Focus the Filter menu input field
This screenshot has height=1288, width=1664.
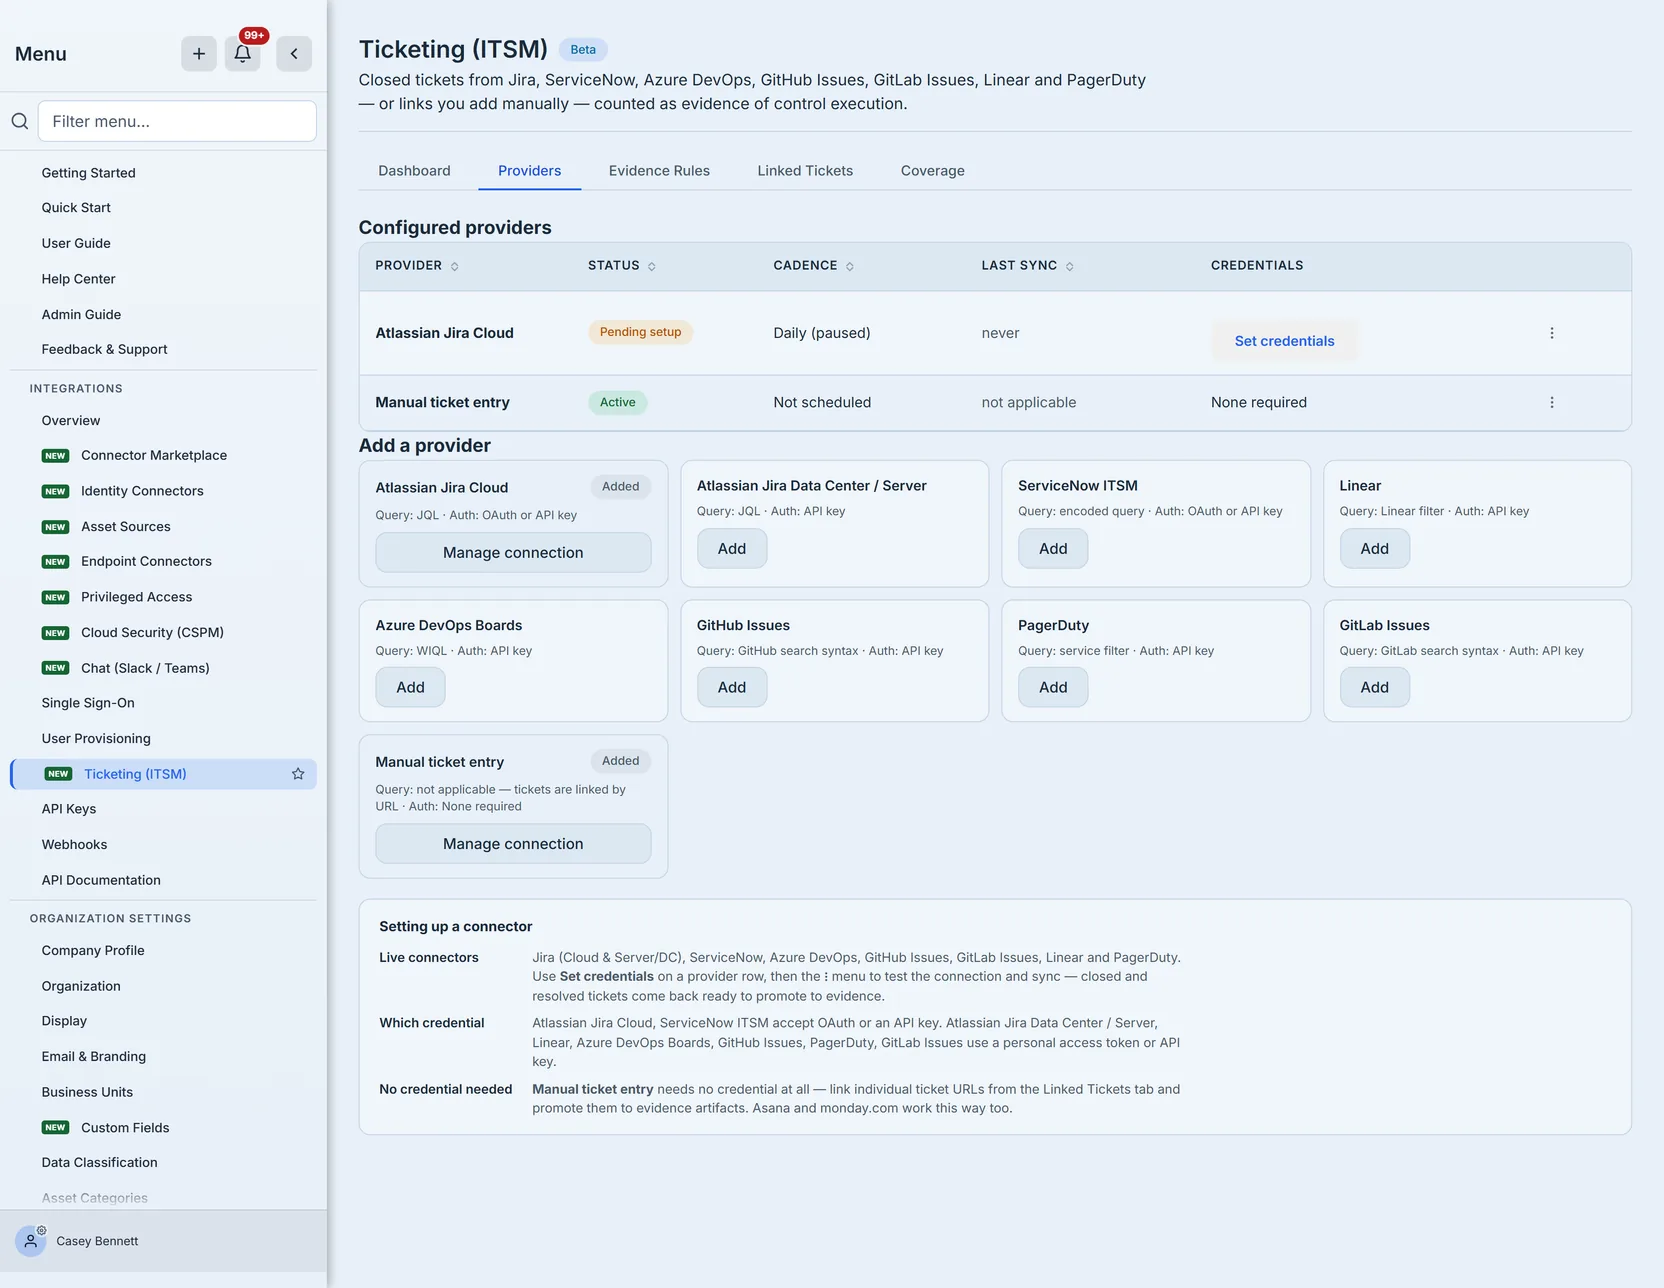[177, 121]
